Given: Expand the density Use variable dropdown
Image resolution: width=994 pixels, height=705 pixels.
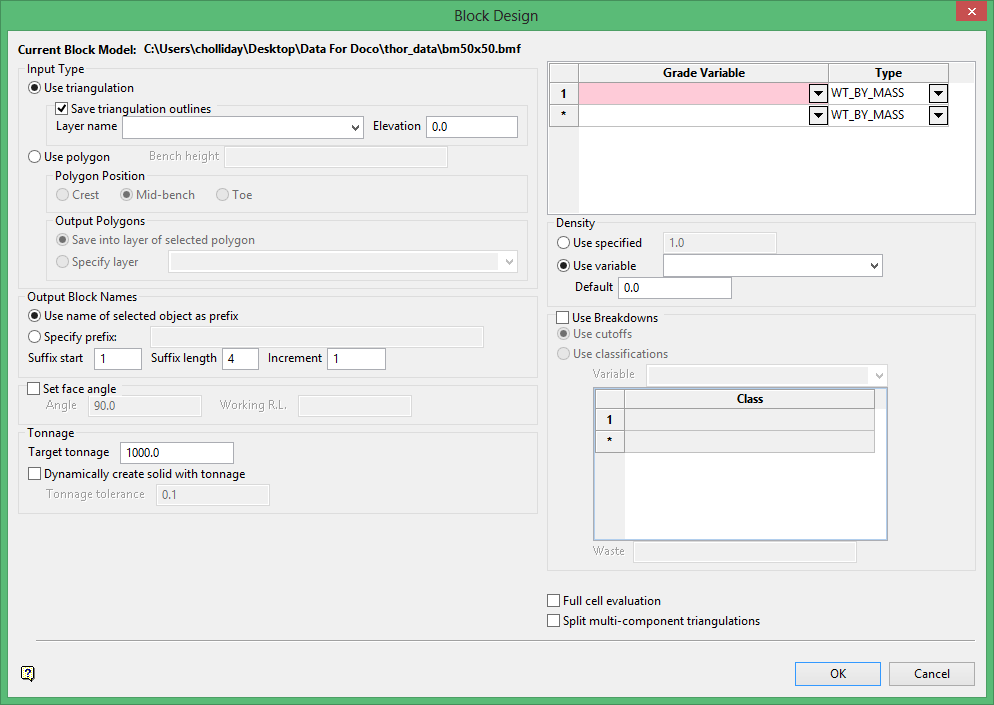Looking at the screenshot, I should tap(875, 266).
